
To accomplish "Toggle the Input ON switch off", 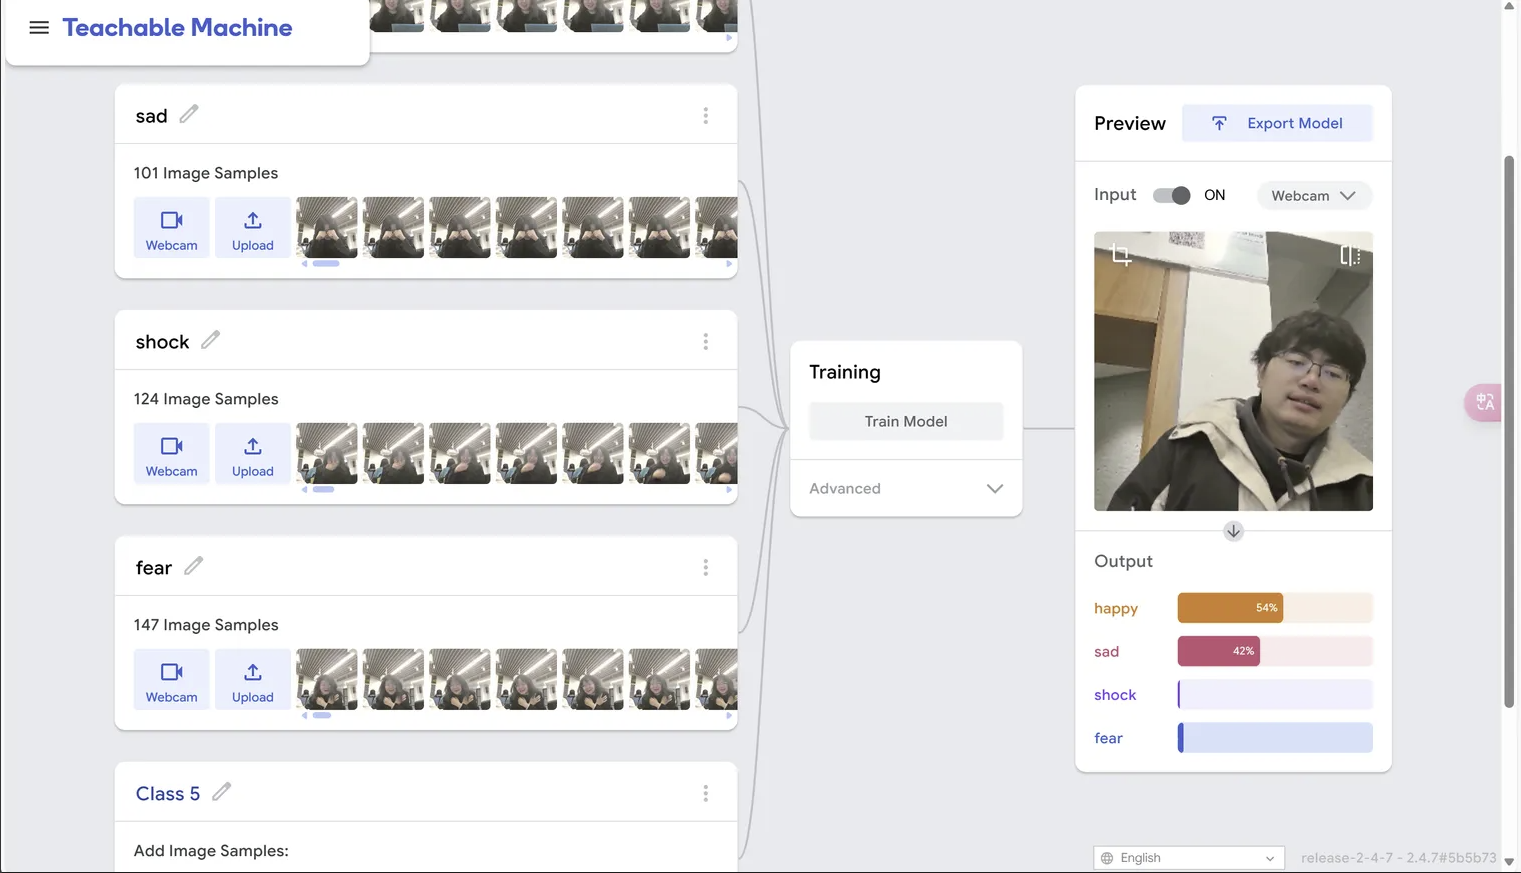I will pyautogui.click(x=1171, y=195).
